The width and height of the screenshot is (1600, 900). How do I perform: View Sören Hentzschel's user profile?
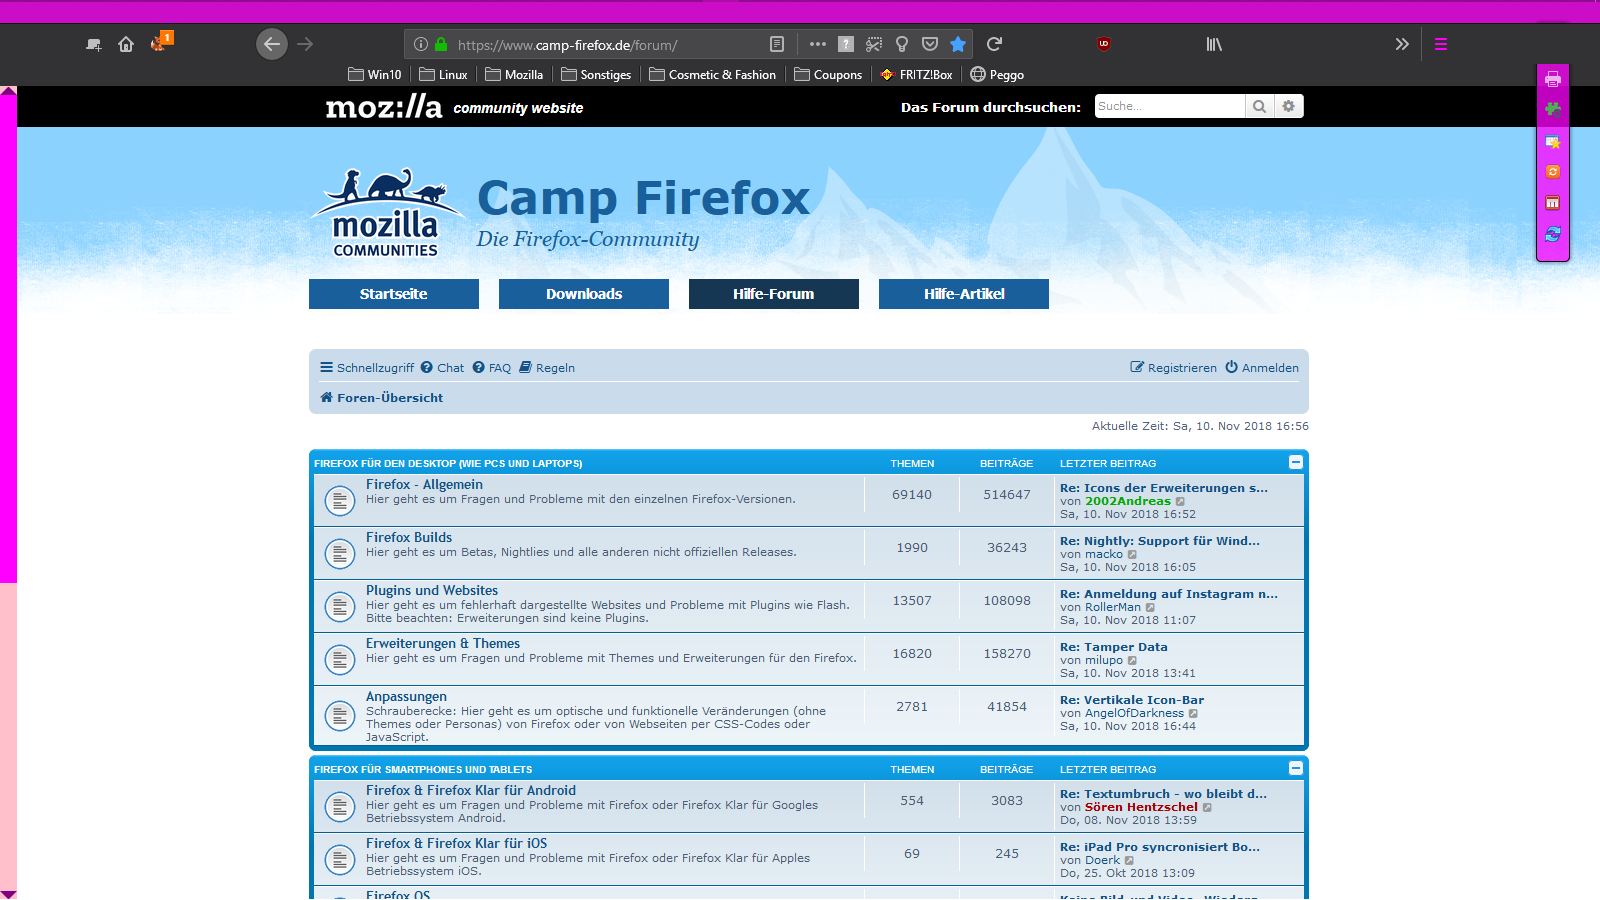pyautogui.click(x=1141, y=807)
